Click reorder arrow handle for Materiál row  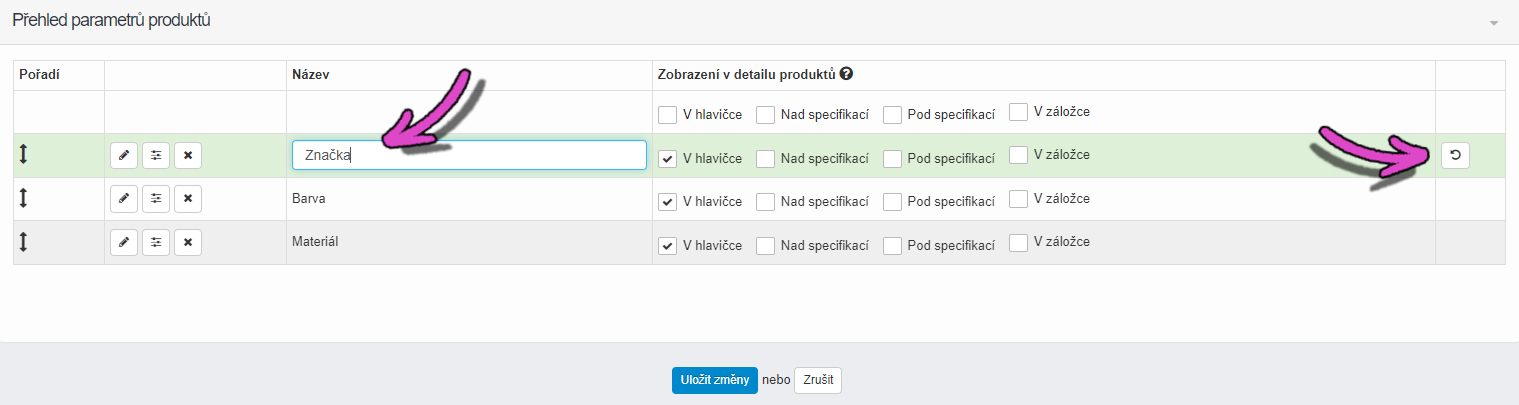click(x=23, y=241)
